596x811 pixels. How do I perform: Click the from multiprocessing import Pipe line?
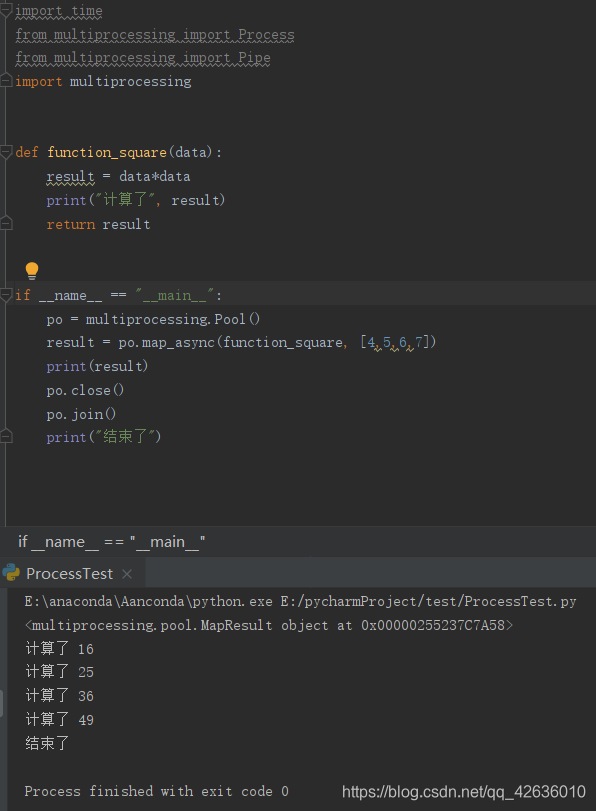click(x=143, y=58)
